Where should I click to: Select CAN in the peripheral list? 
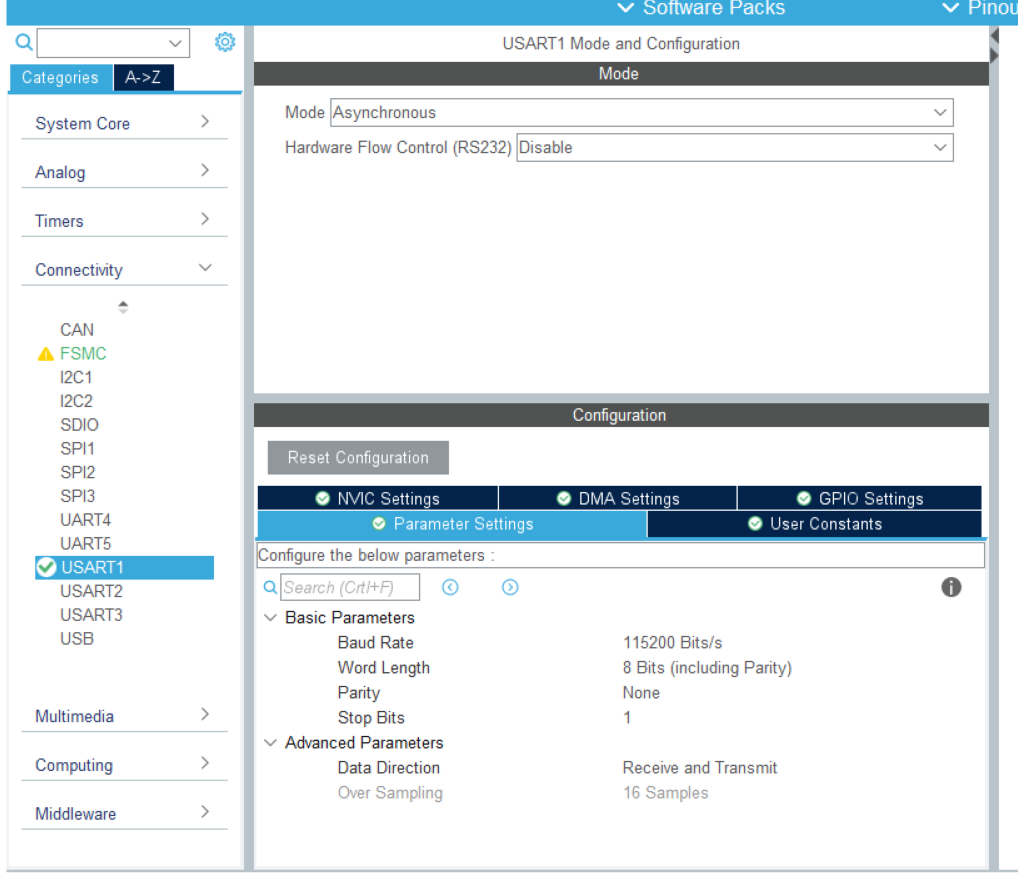coord(77,330)
